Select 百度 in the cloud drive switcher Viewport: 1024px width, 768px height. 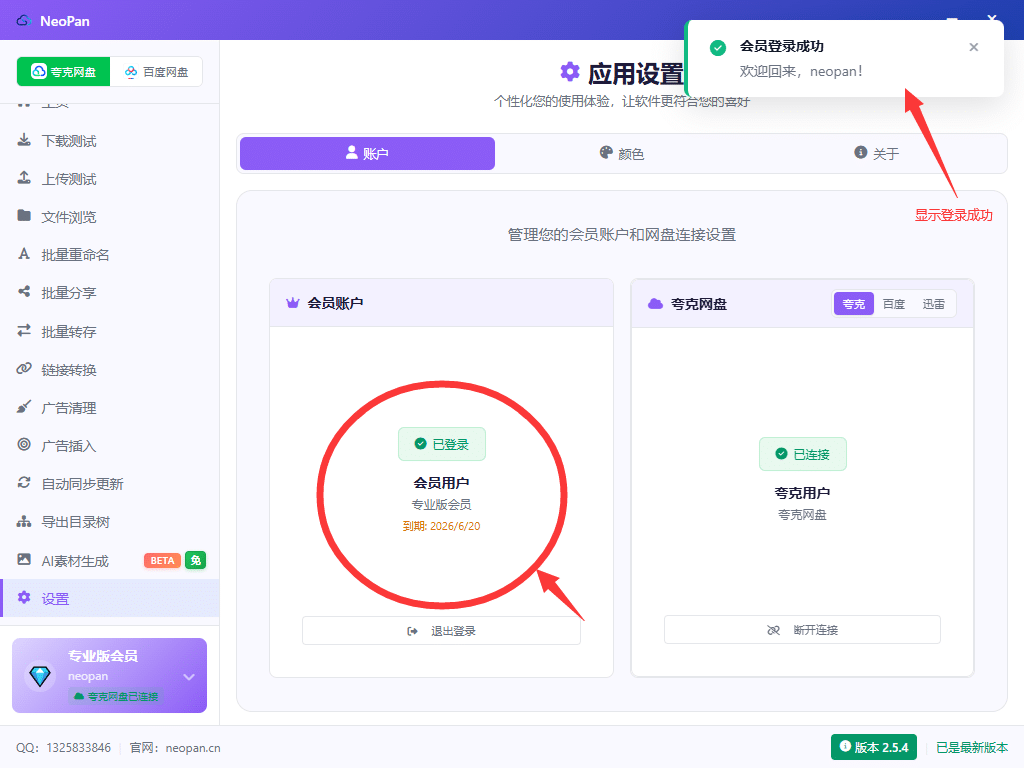coord(893,304)
